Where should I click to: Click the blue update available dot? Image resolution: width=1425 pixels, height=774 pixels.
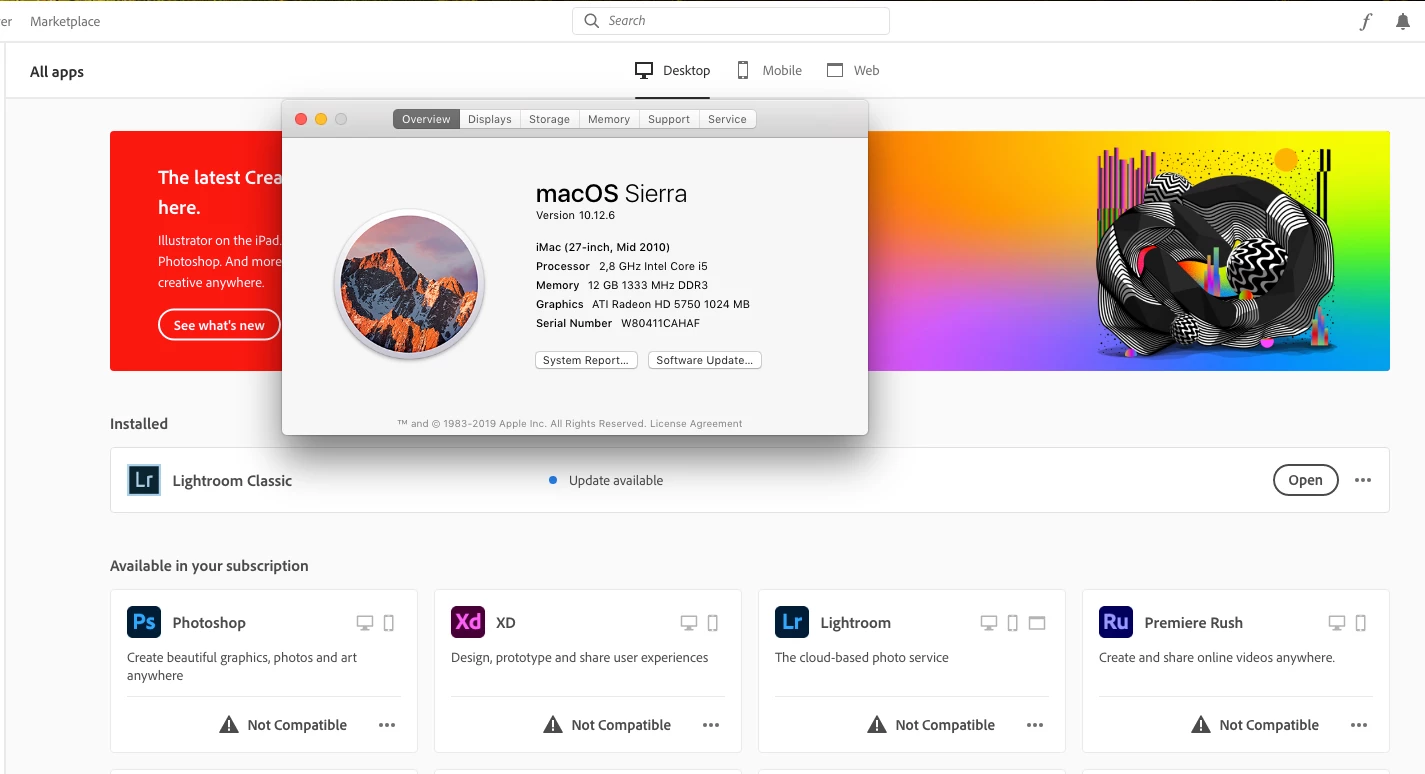pos(553,480)
